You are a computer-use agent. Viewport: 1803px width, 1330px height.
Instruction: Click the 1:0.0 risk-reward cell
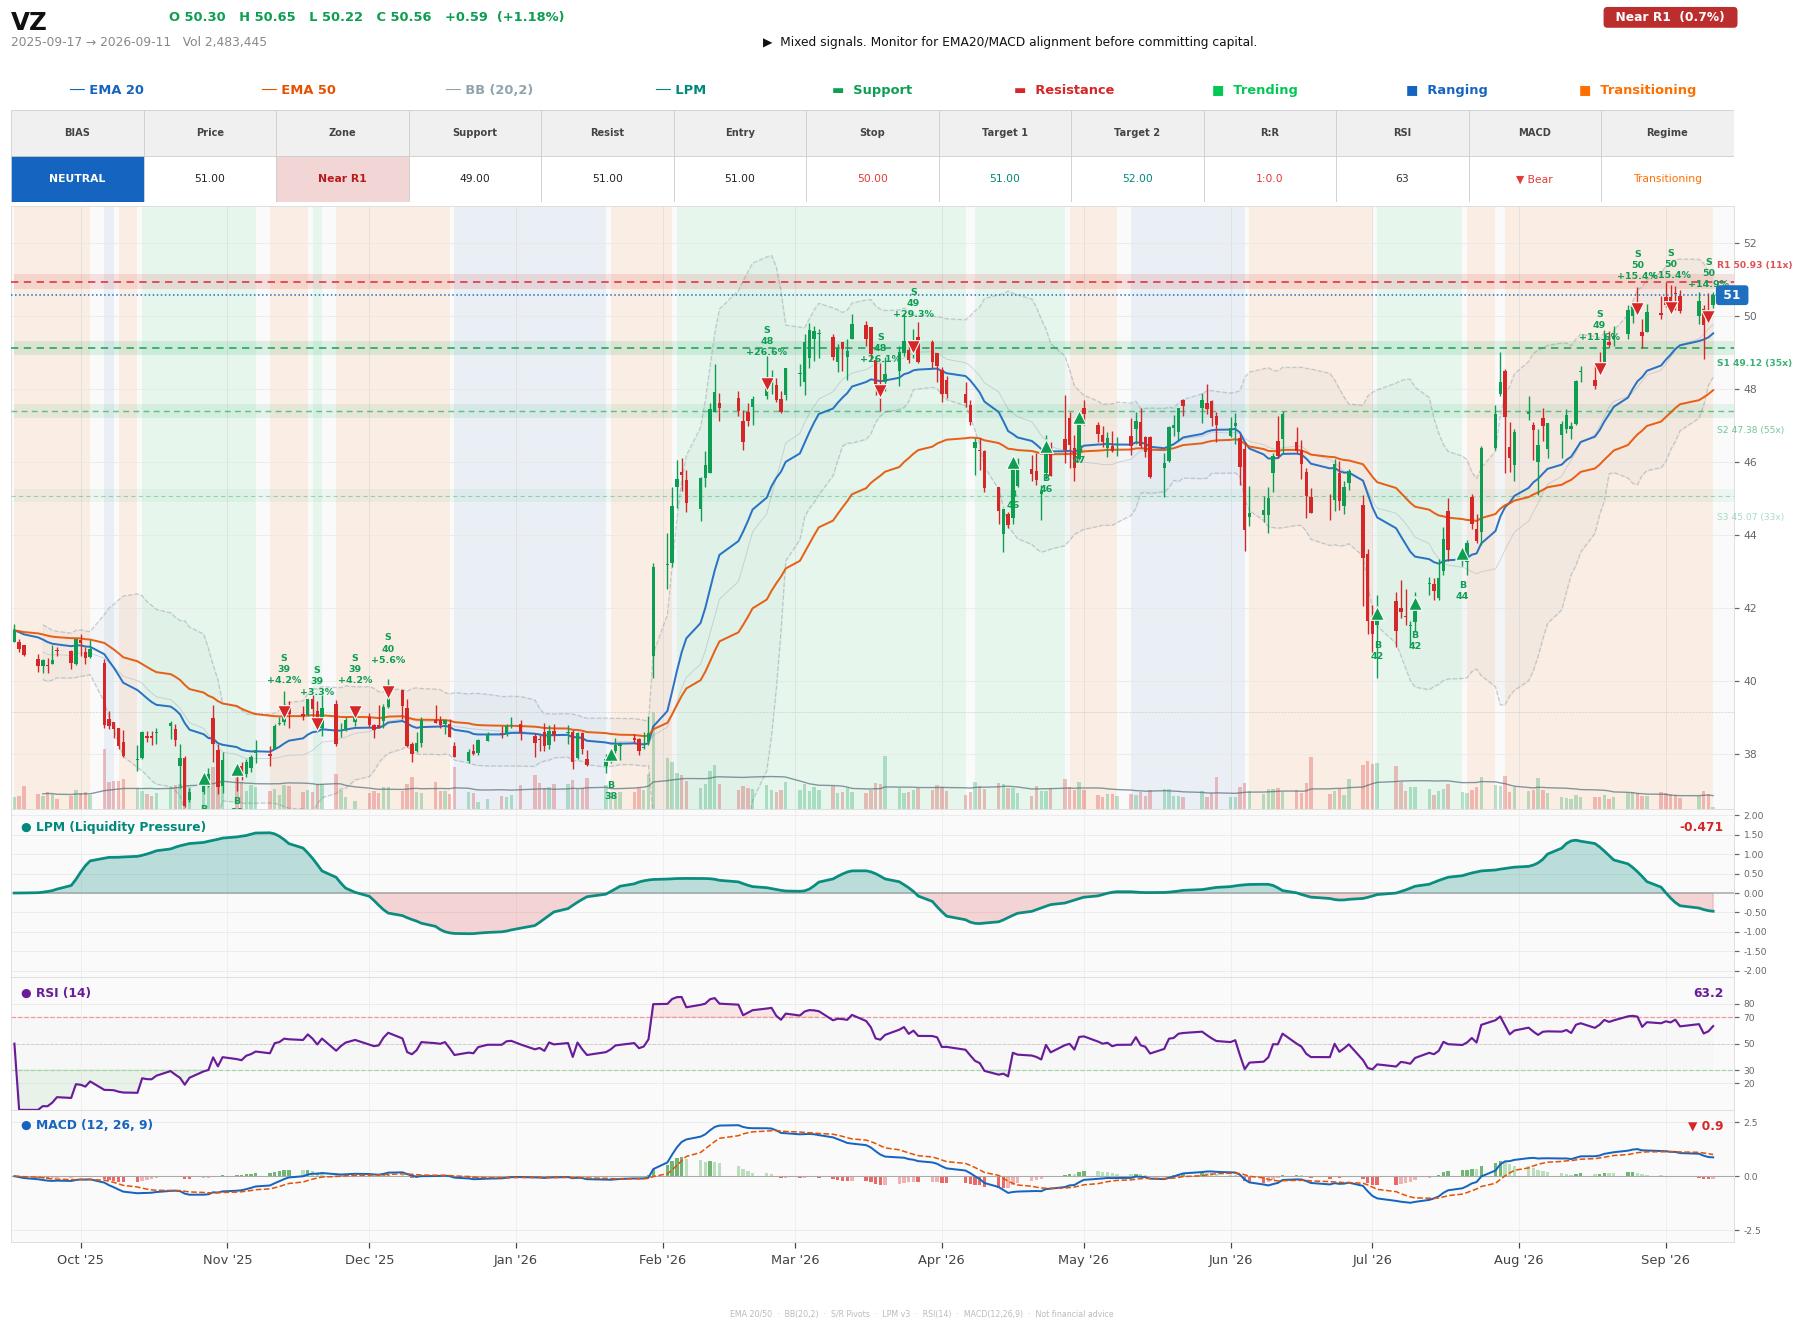1270,179
